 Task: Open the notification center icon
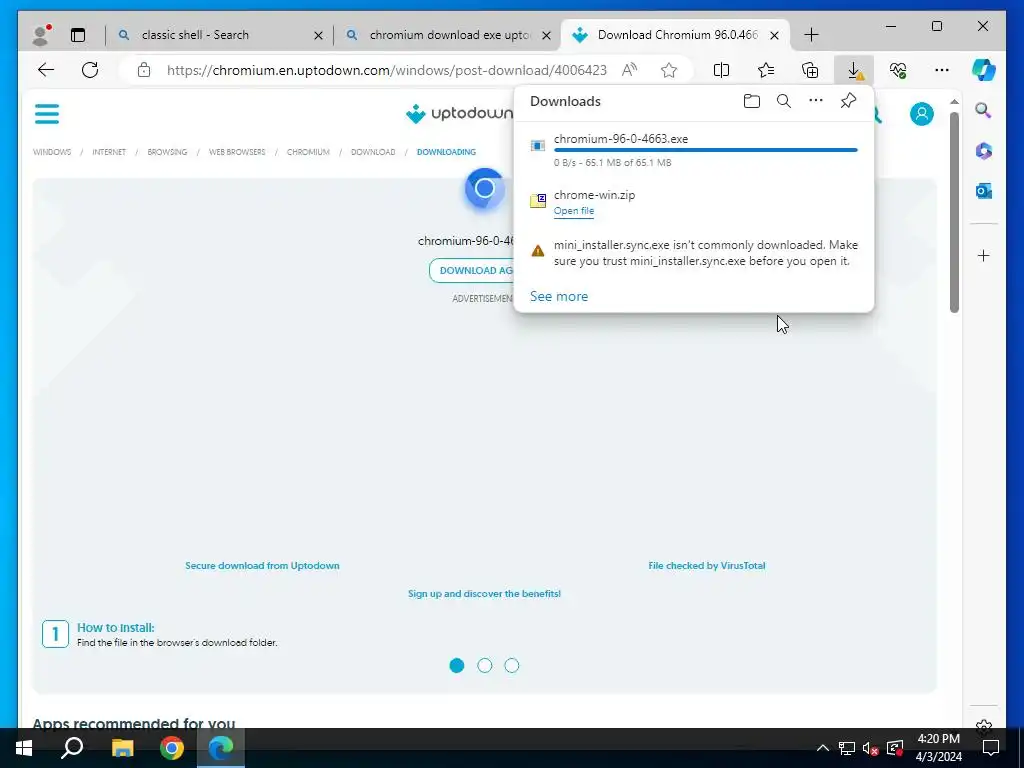pos(991,748)
